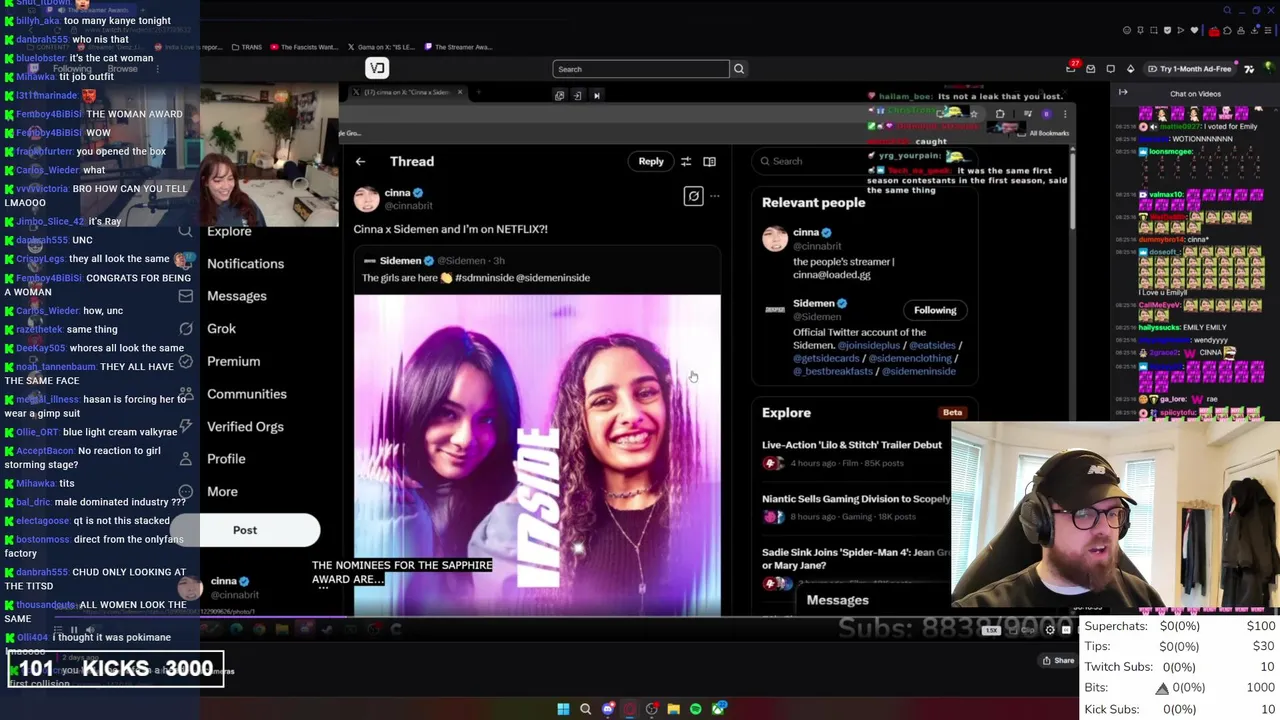Open the inner browser three-dot menu

1064,113
